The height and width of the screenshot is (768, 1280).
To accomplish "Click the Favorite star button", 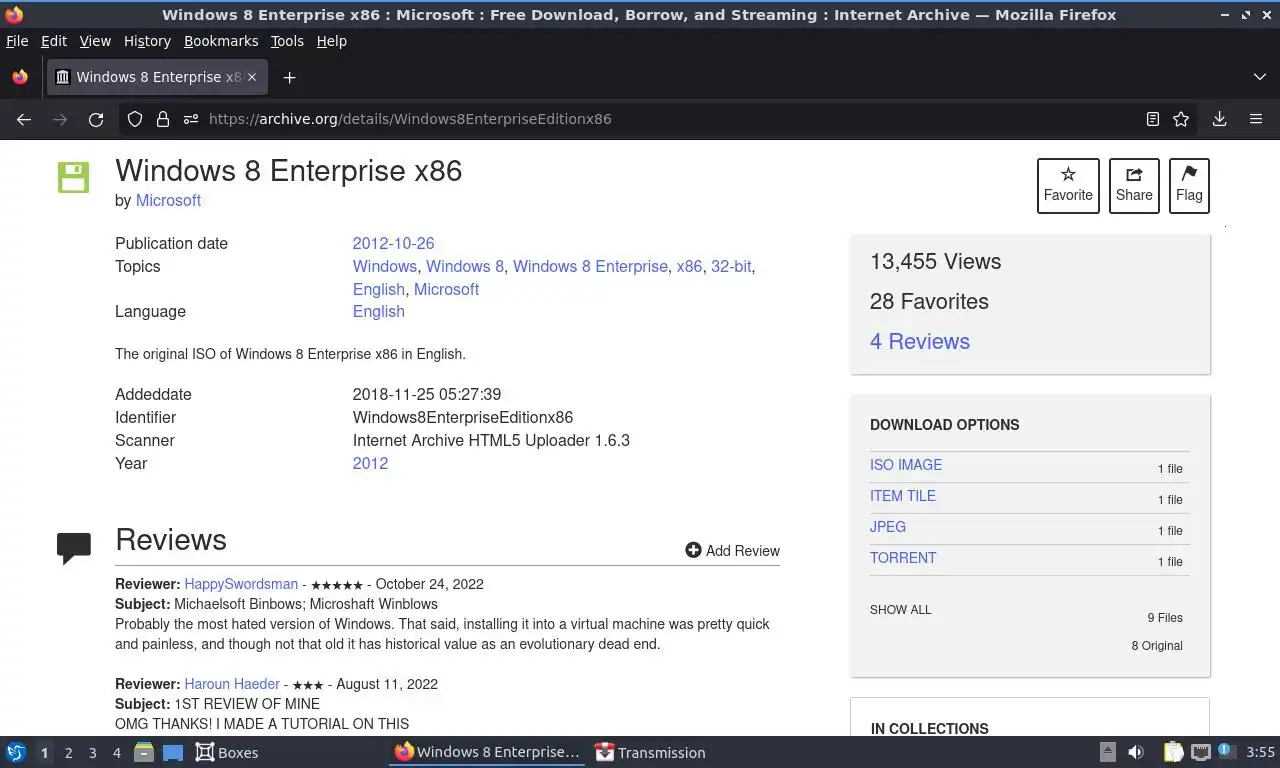I will coord(1068,186).
